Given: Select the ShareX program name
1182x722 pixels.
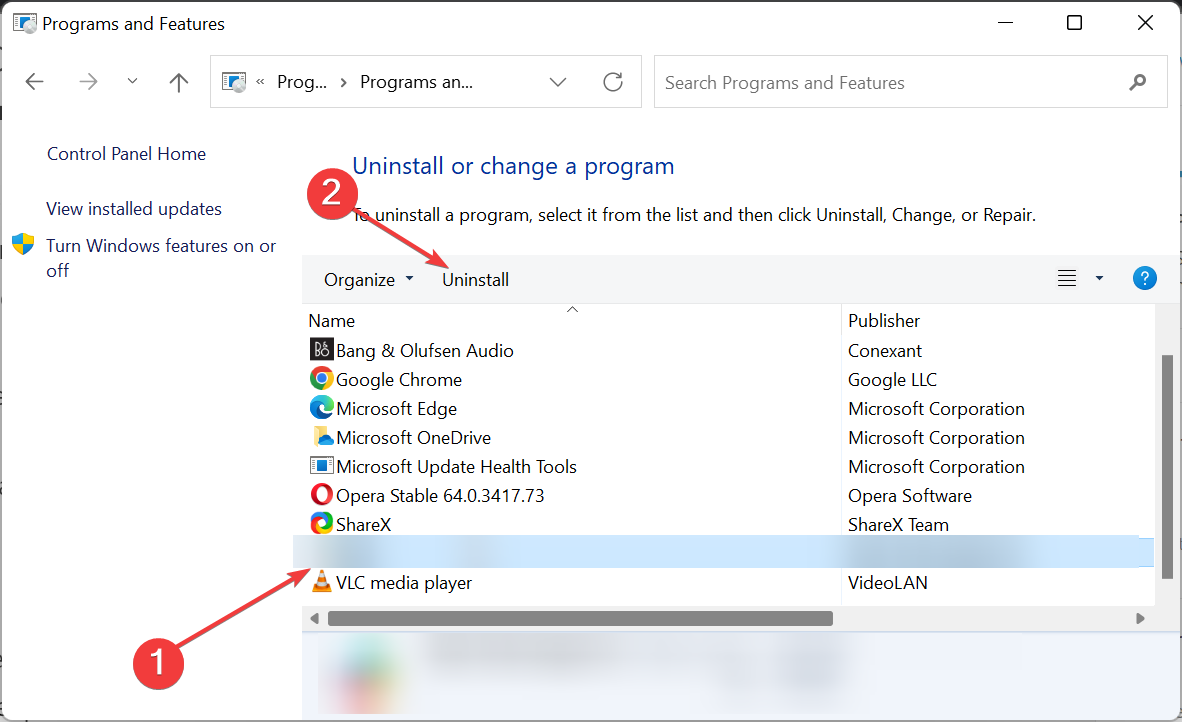Looking at the screenshot, I should point(363,525).
